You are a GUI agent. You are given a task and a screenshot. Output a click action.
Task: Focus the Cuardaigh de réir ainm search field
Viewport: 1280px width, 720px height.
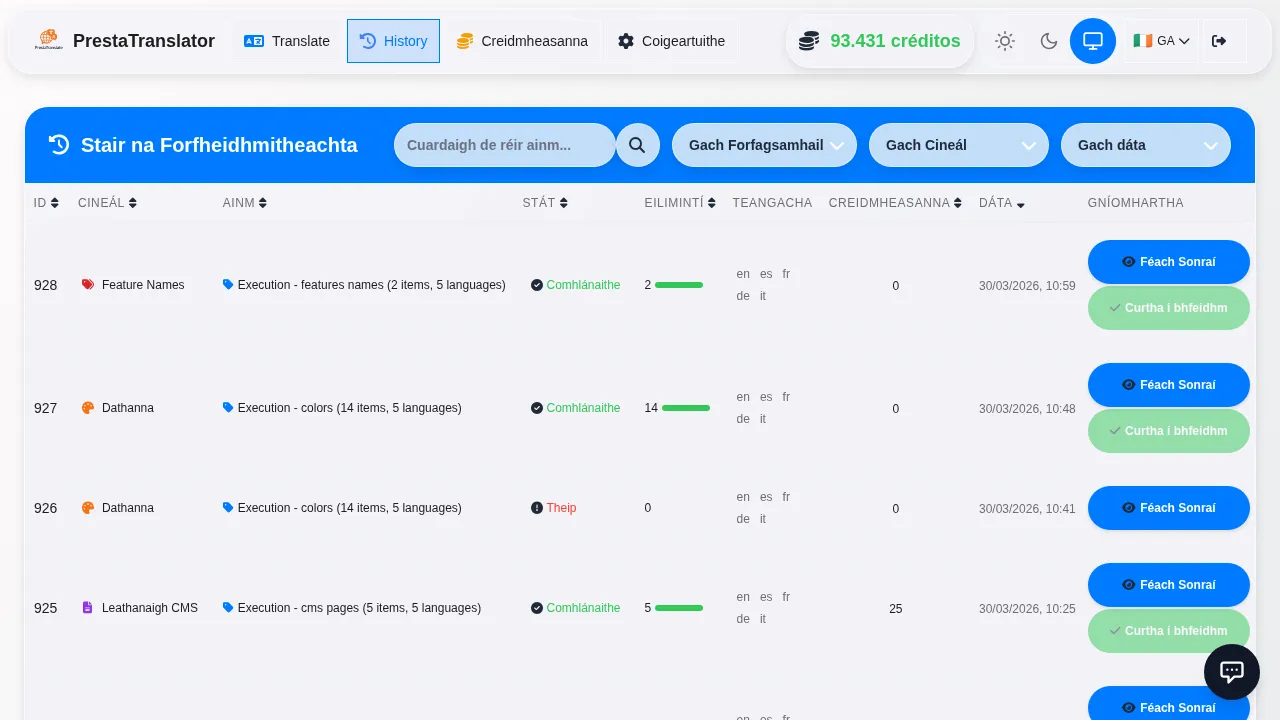point(504,145)
